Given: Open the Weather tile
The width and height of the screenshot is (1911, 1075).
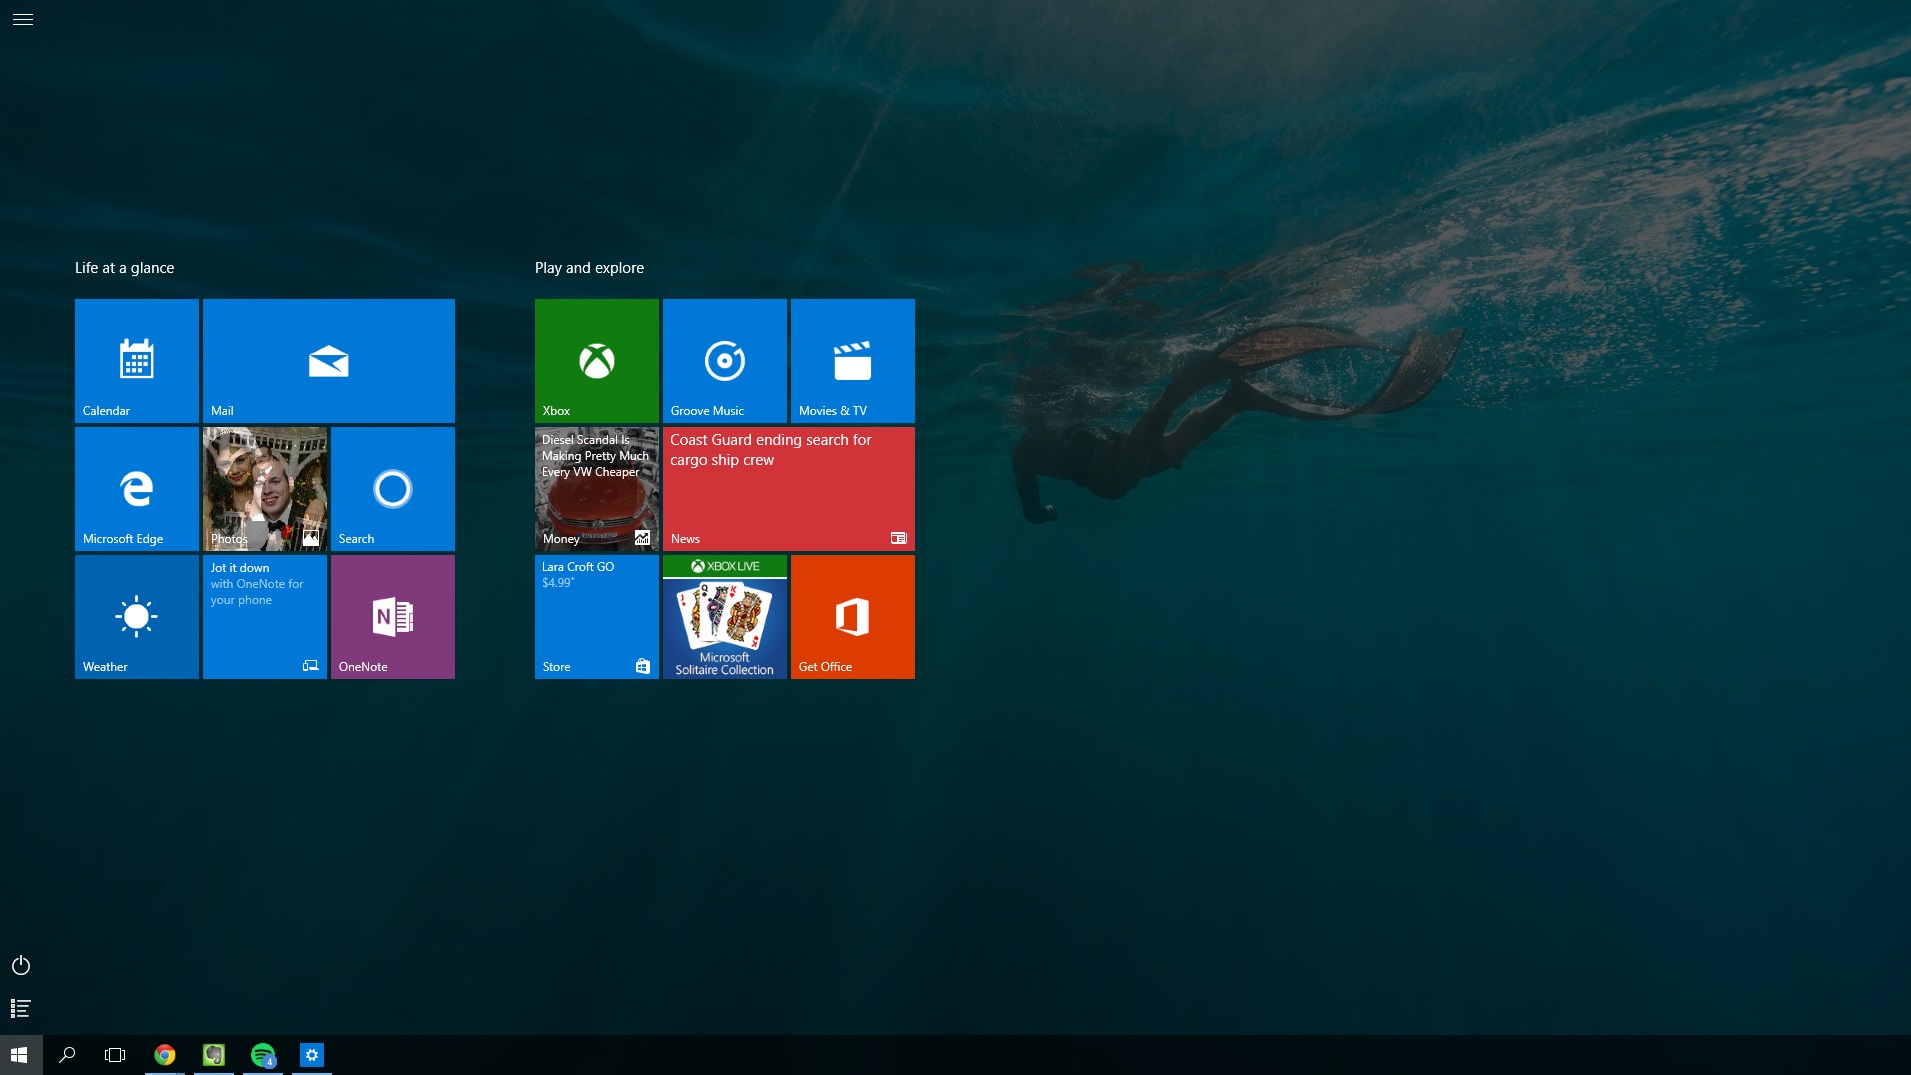Looking at the screenshot, I should (137, 617).
